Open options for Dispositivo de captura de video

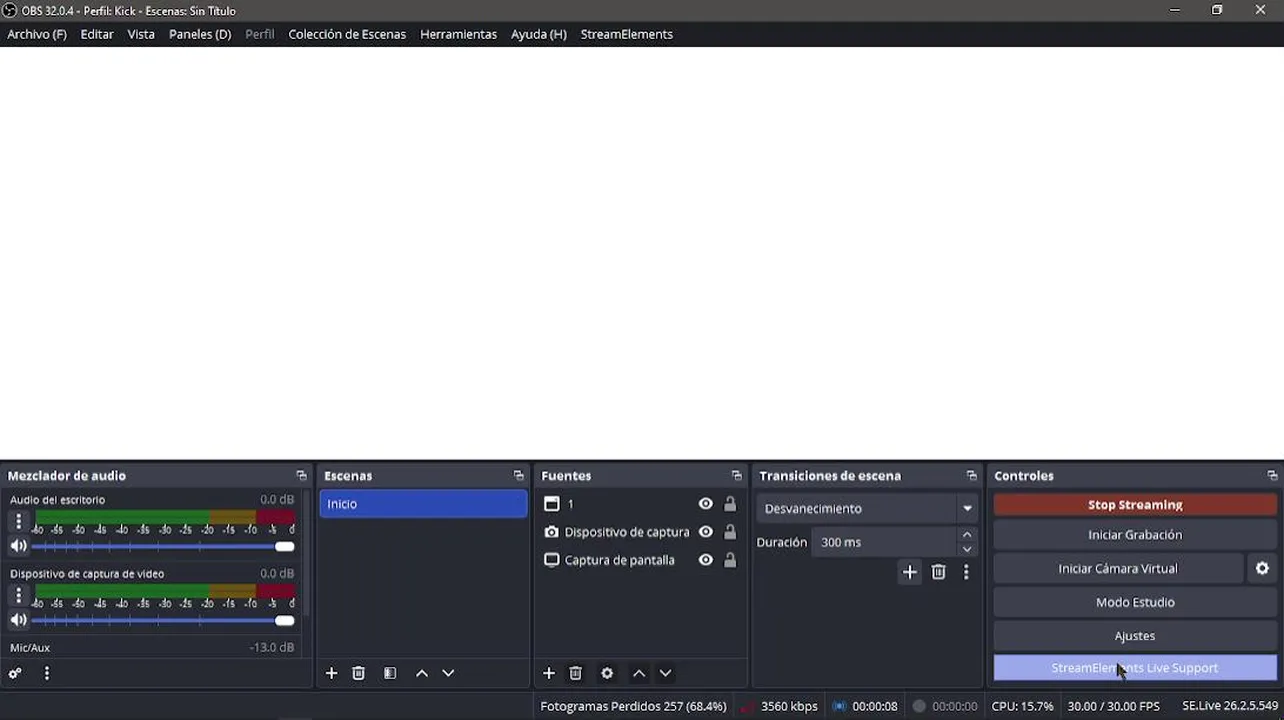coord(18,595)
